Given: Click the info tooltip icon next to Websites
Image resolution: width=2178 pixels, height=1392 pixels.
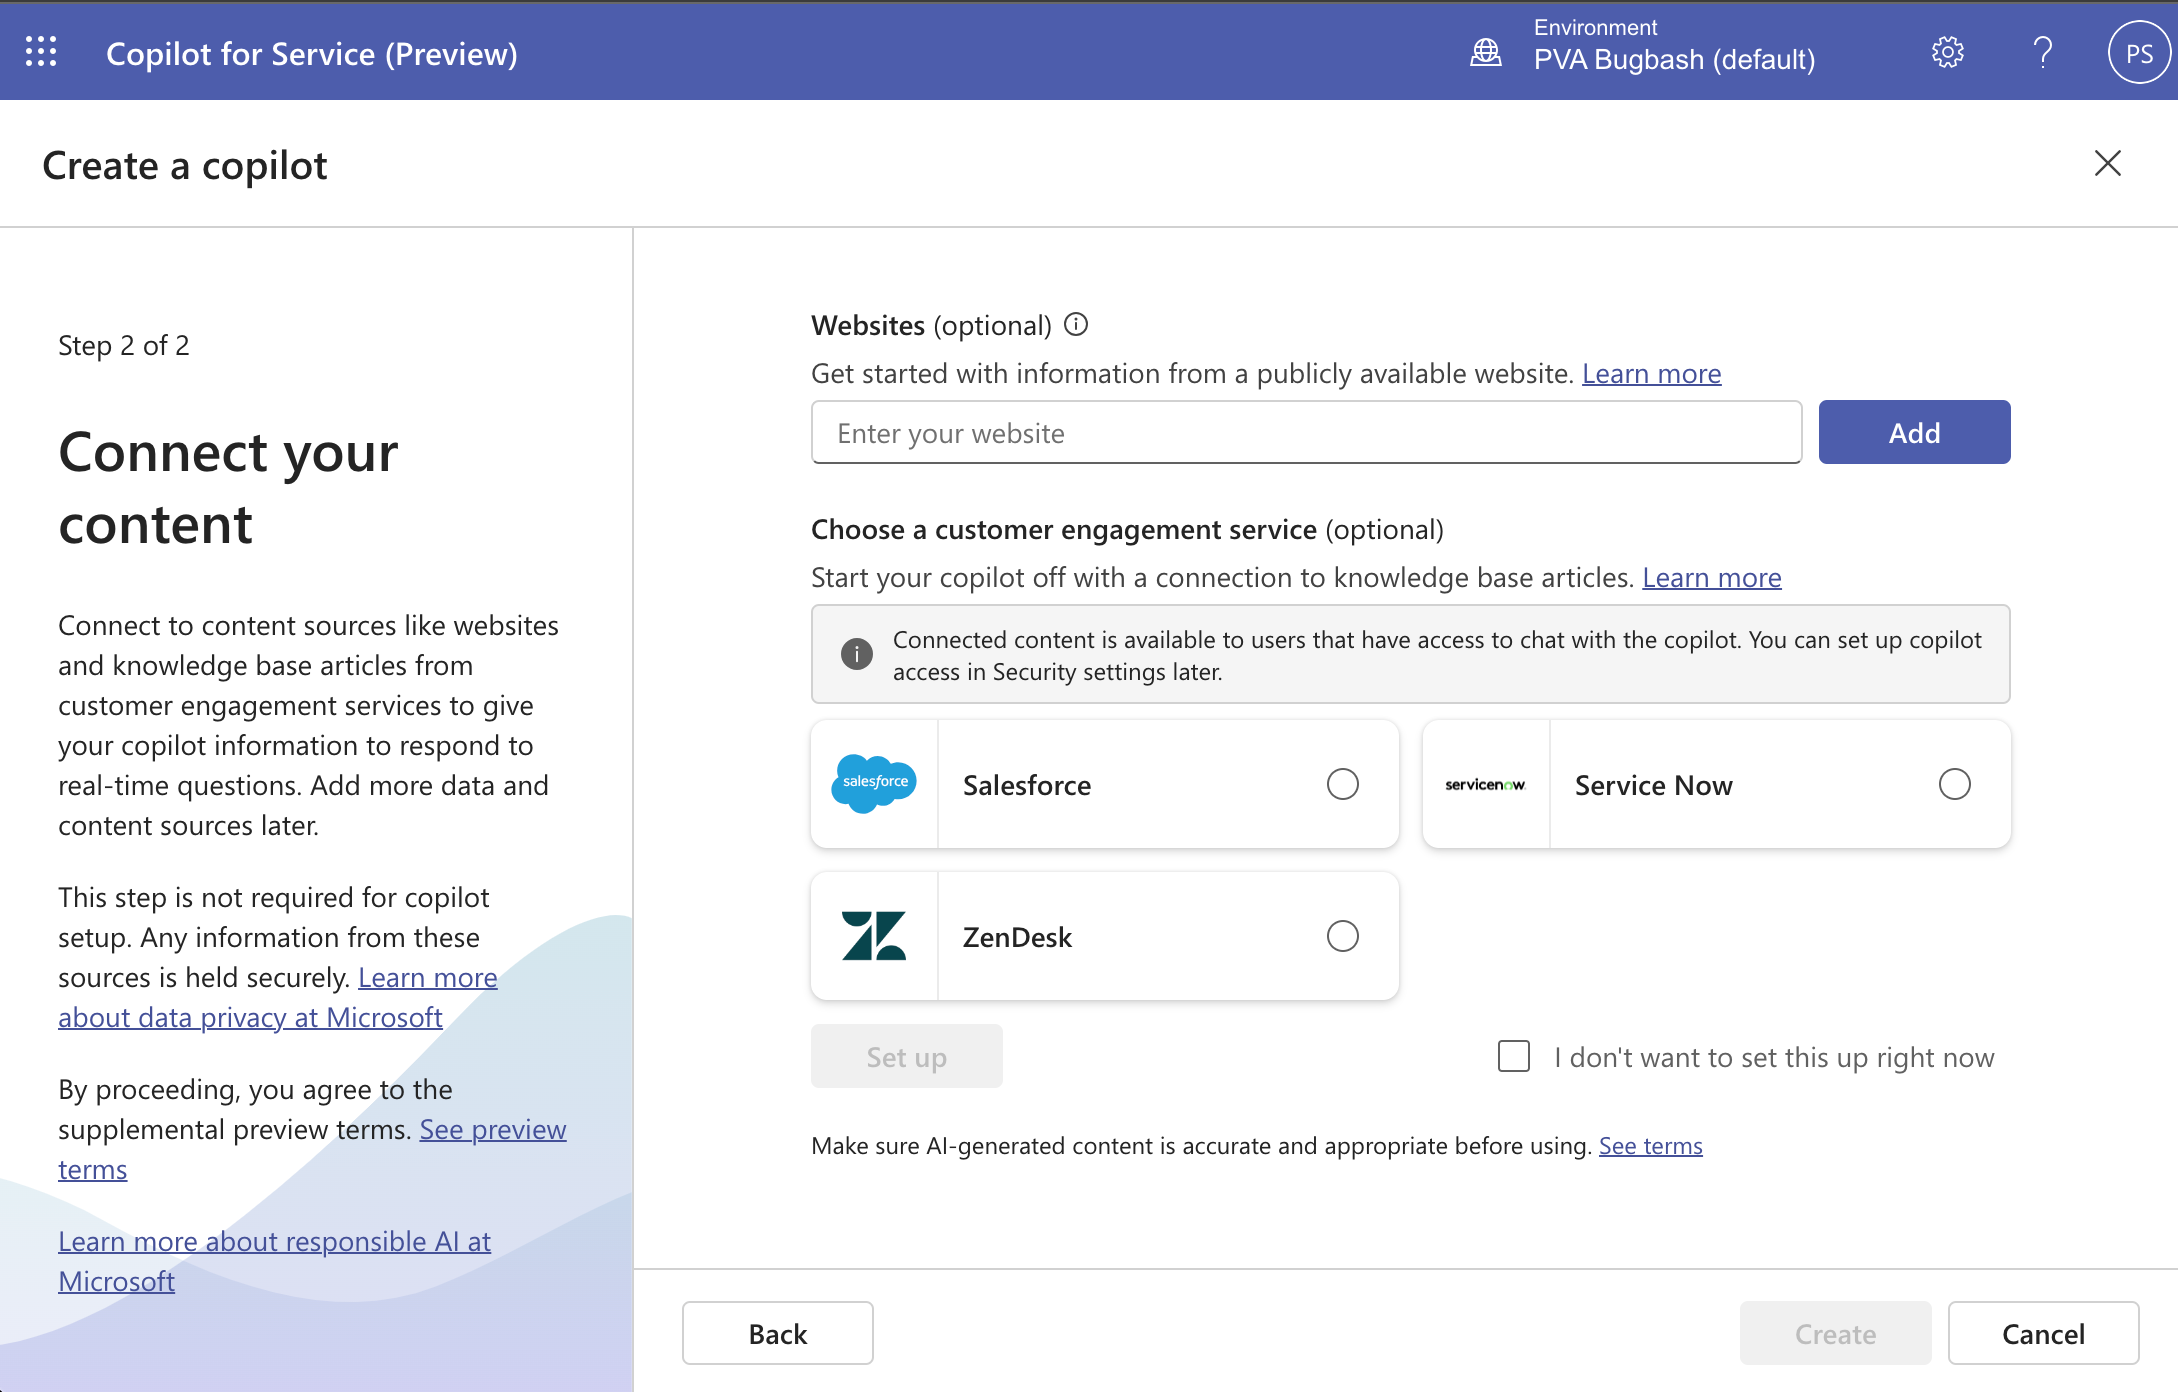Looking at the screenshot, I should (x=1076, y=325).
